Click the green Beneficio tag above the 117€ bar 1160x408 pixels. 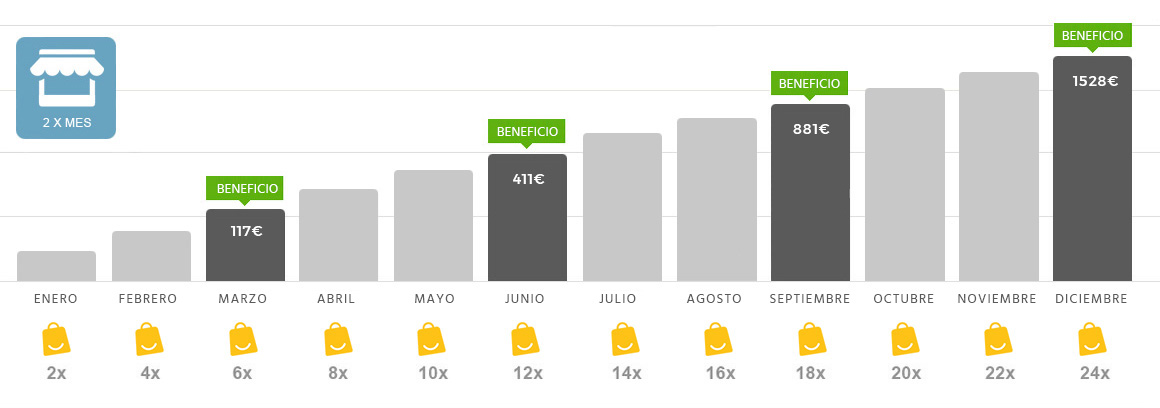pyautogui.click(x=245, y=190)
